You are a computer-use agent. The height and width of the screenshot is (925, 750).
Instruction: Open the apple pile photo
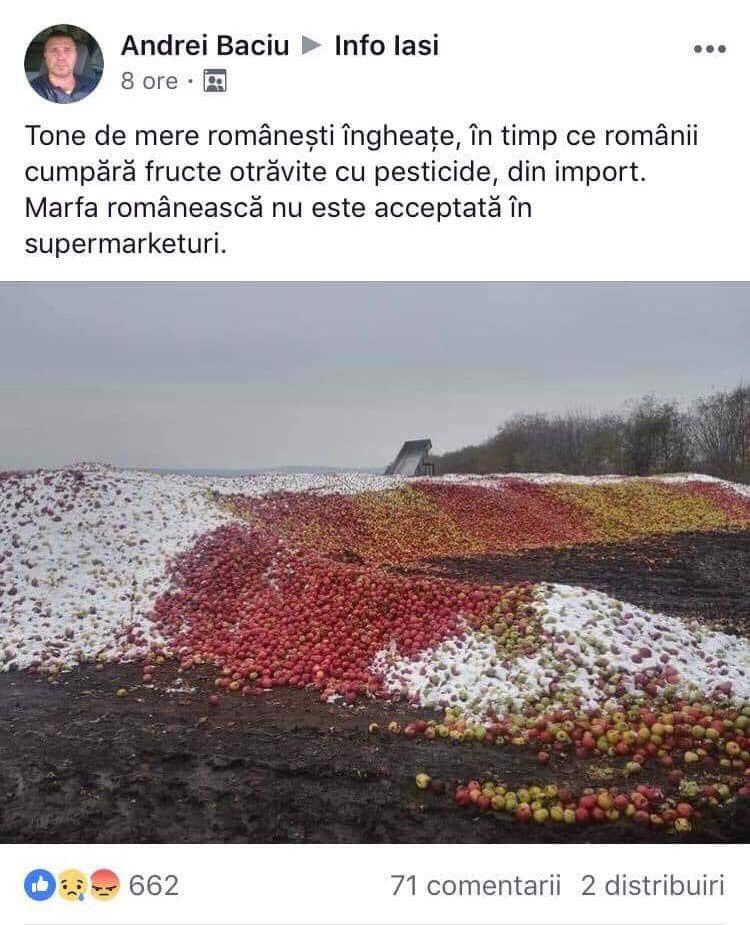coord(375,562)
